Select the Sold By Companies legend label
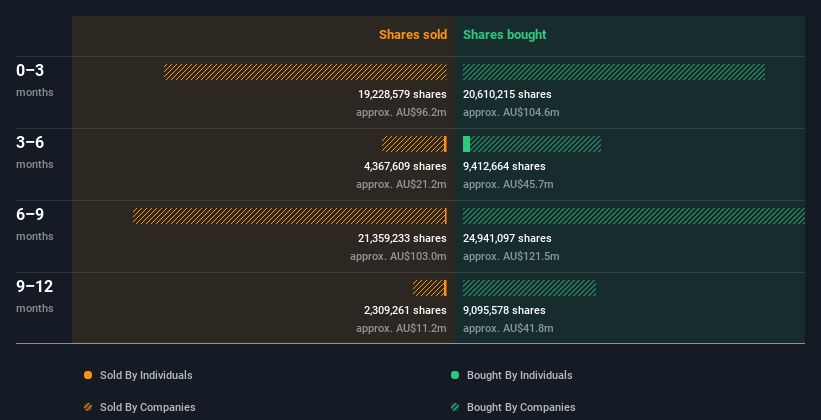This screenshot has height=420, width=821. tap(148, 407)
